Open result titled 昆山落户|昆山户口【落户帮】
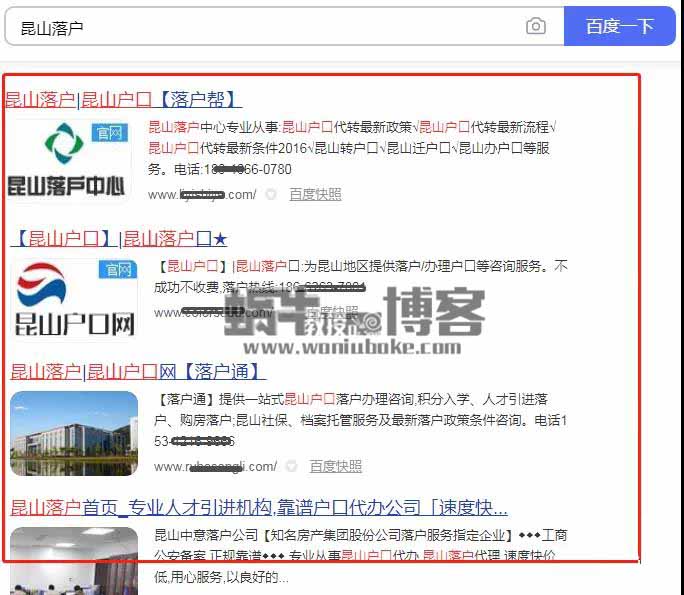Image resolution: width=684 pixels, height=595 pixels. tap(123, 99)
